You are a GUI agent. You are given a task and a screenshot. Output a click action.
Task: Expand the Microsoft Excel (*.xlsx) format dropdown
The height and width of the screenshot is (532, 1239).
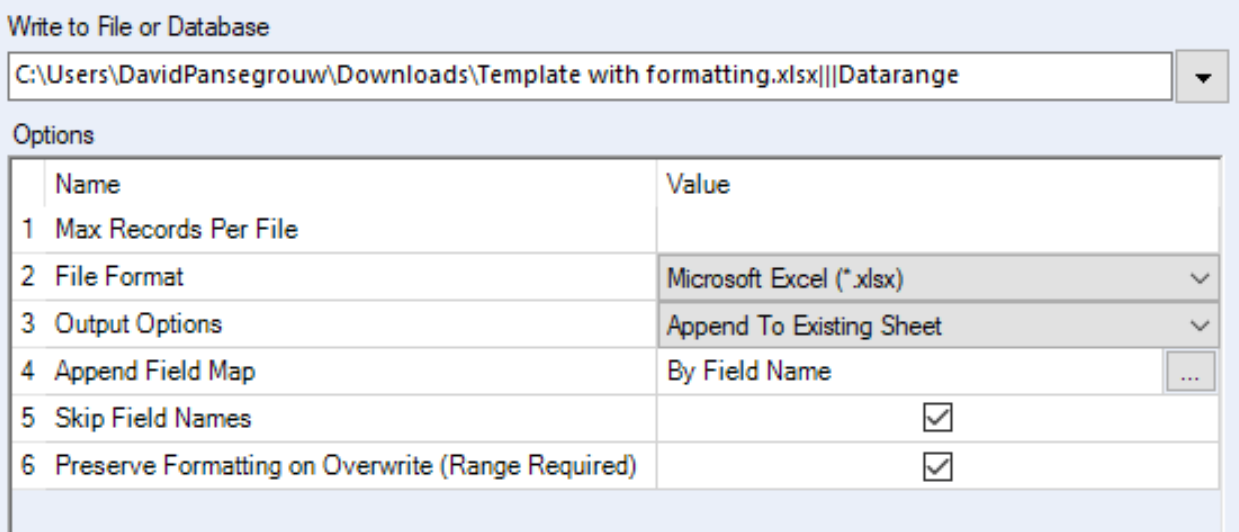coord(1203,279)
